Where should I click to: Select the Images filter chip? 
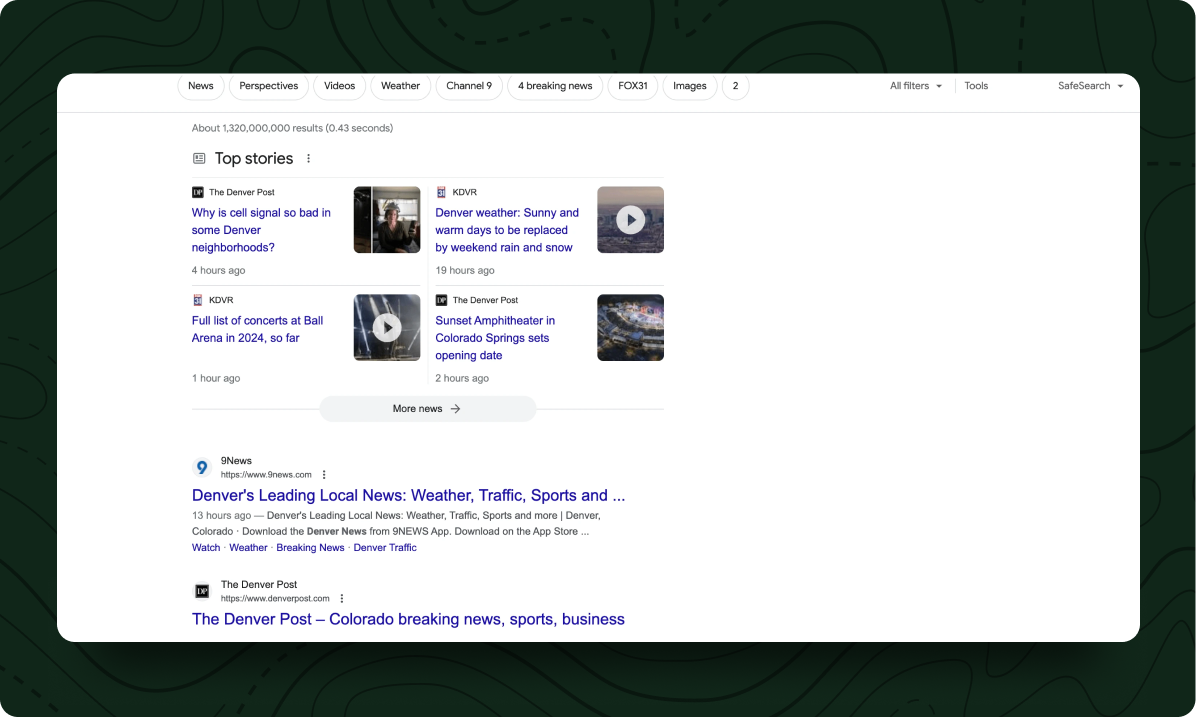point(690,86)
